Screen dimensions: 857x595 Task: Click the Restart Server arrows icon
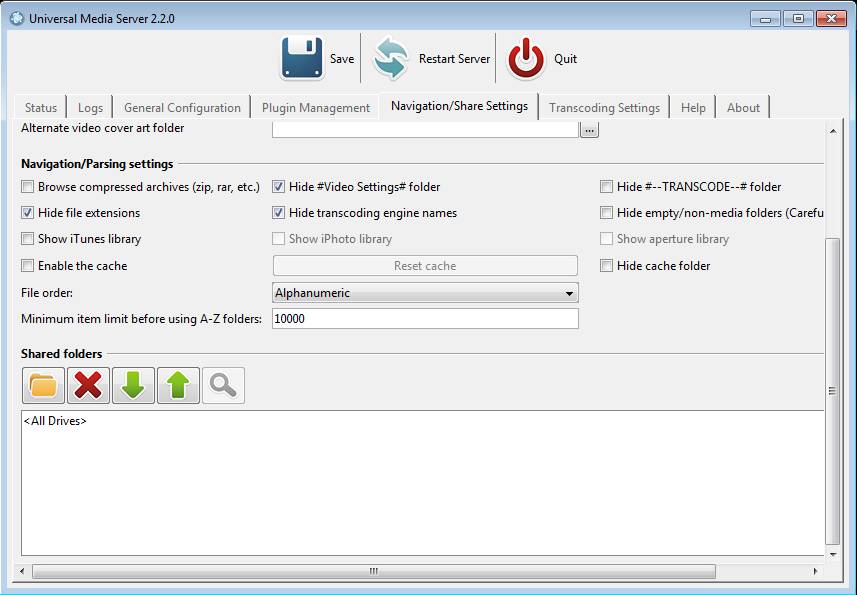390,58
